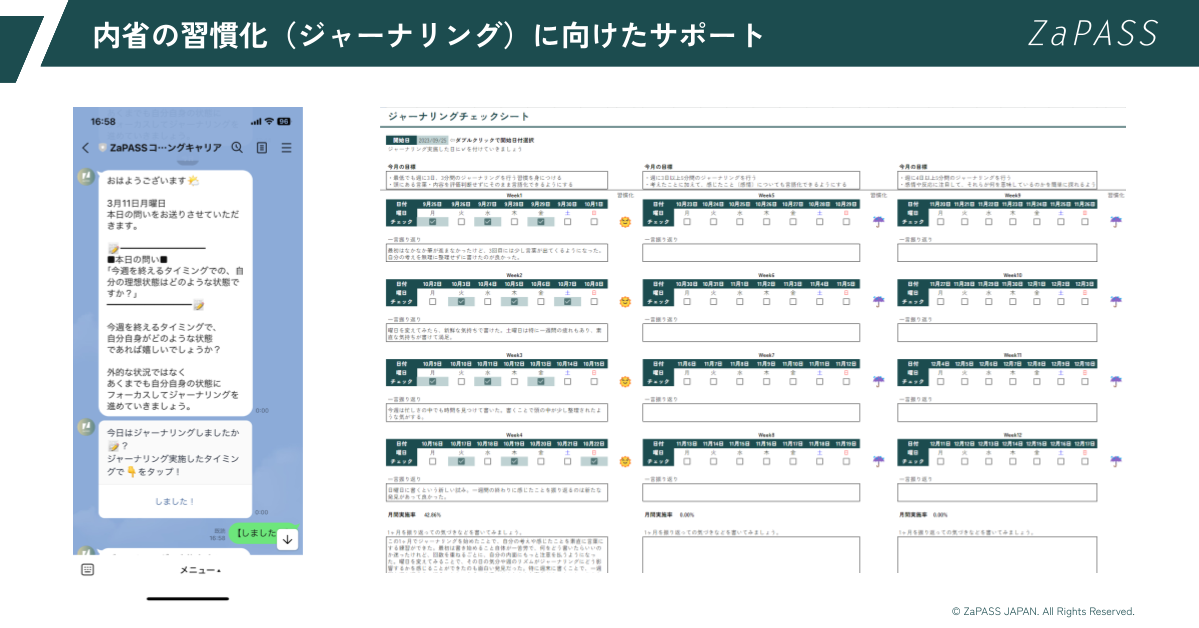This screenshot has width=1199, height=628.
Task: Click the signal strength icon in the phone status bar
Action: click(256, 122)
